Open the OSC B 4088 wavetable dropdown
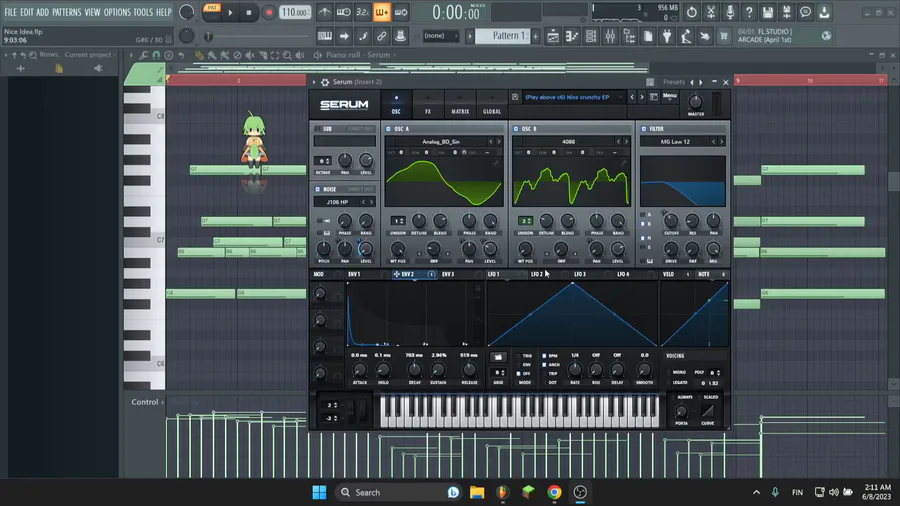Viewport: 900px width, 506px height. coord(568,141)
